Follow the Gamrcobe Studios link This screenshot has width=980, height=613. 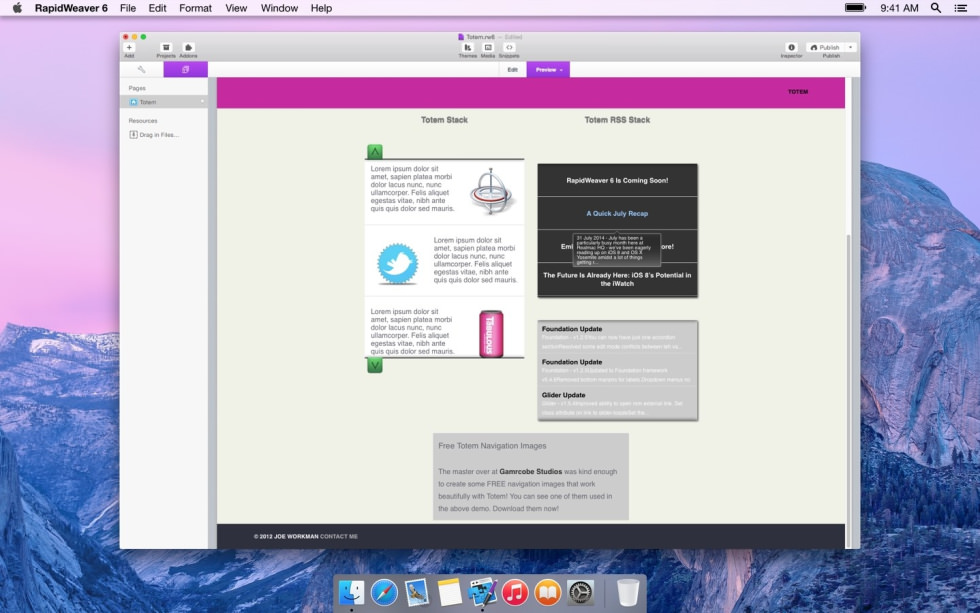coord(531,472)
